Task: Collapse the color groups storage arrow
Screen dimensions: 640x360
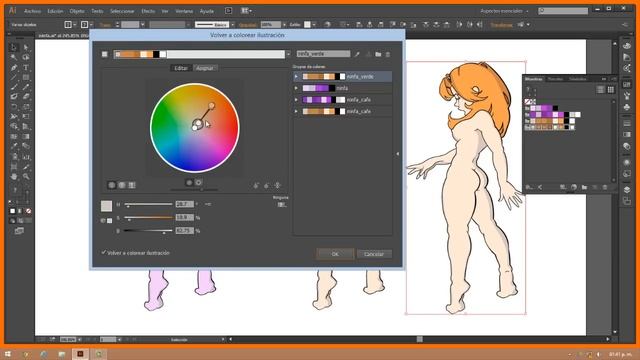Action: [398, 154]
